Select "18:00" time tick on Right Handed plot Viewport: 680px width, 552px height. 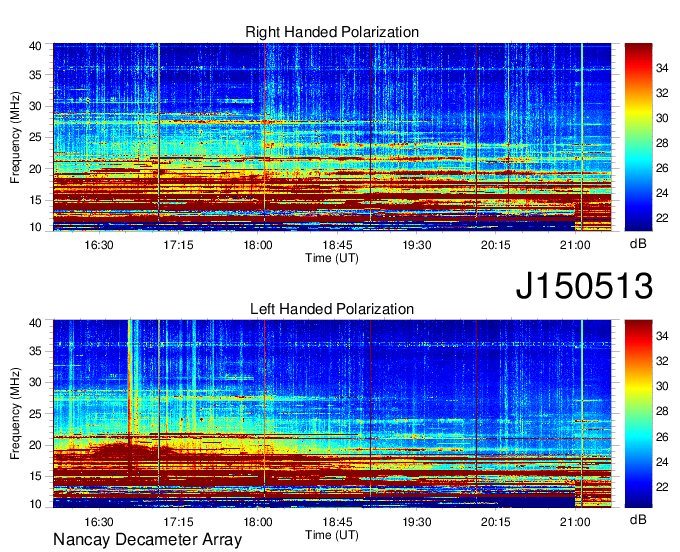click(258, 245)
